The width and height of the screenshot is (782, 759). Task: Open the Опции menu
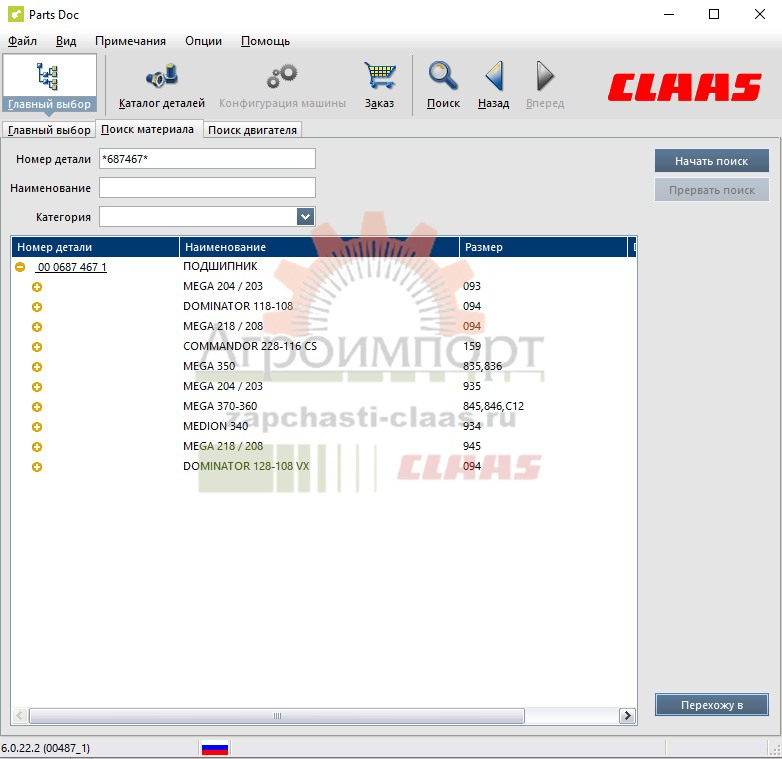coord(203,41)
